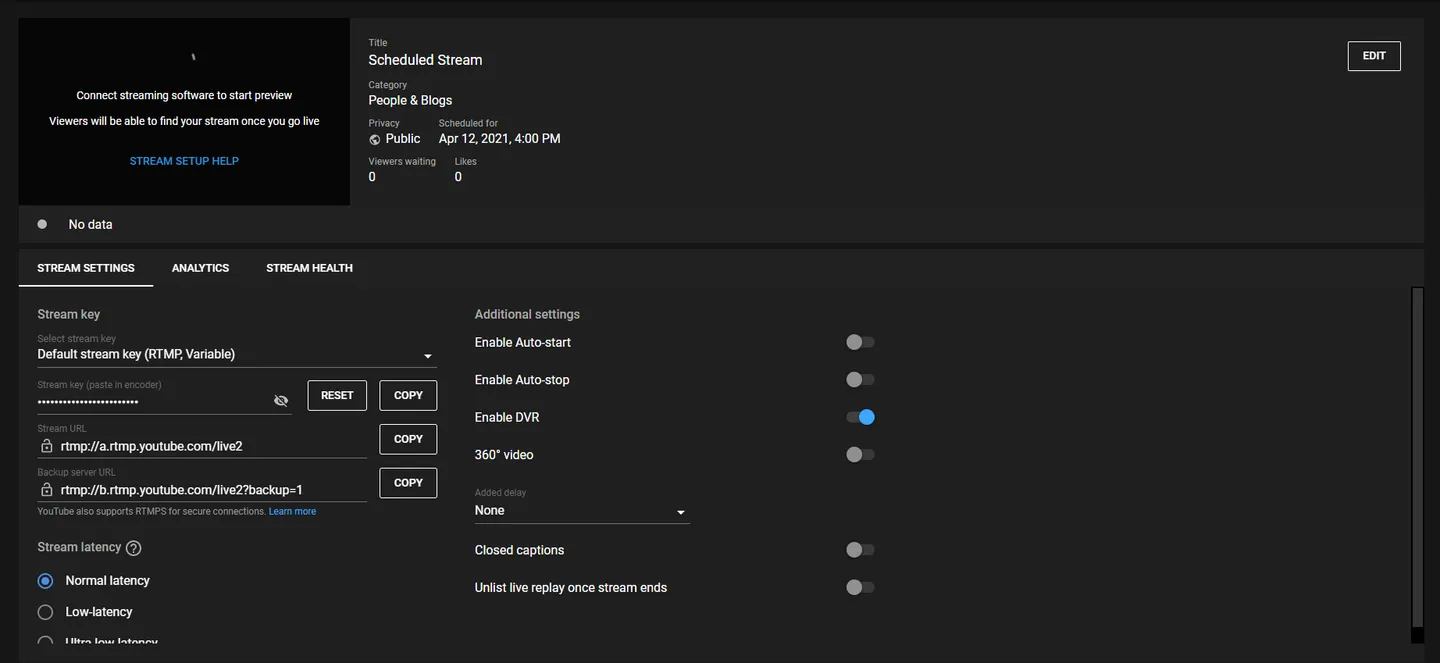Click the globe icon next to Public privacy
This screenshot has width=1440, height=663.
tap(375, 140)
